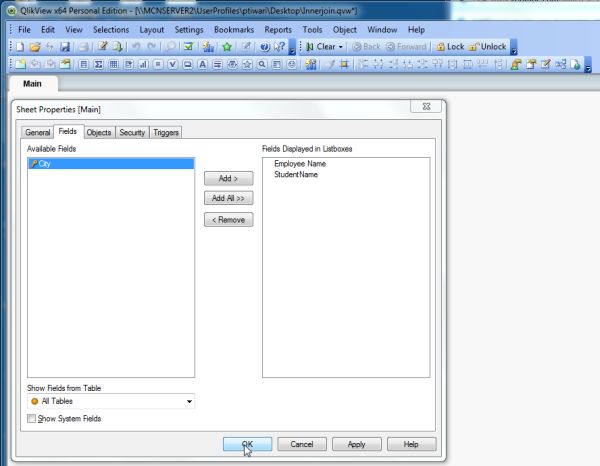
Task: Confirm the dialog with OK
Action: click(x=248, y=444)
